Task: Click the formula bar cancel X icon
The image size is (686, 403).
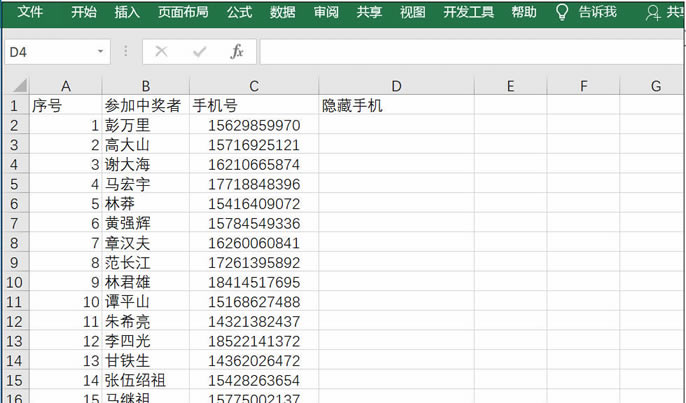Action: [161, 52]
